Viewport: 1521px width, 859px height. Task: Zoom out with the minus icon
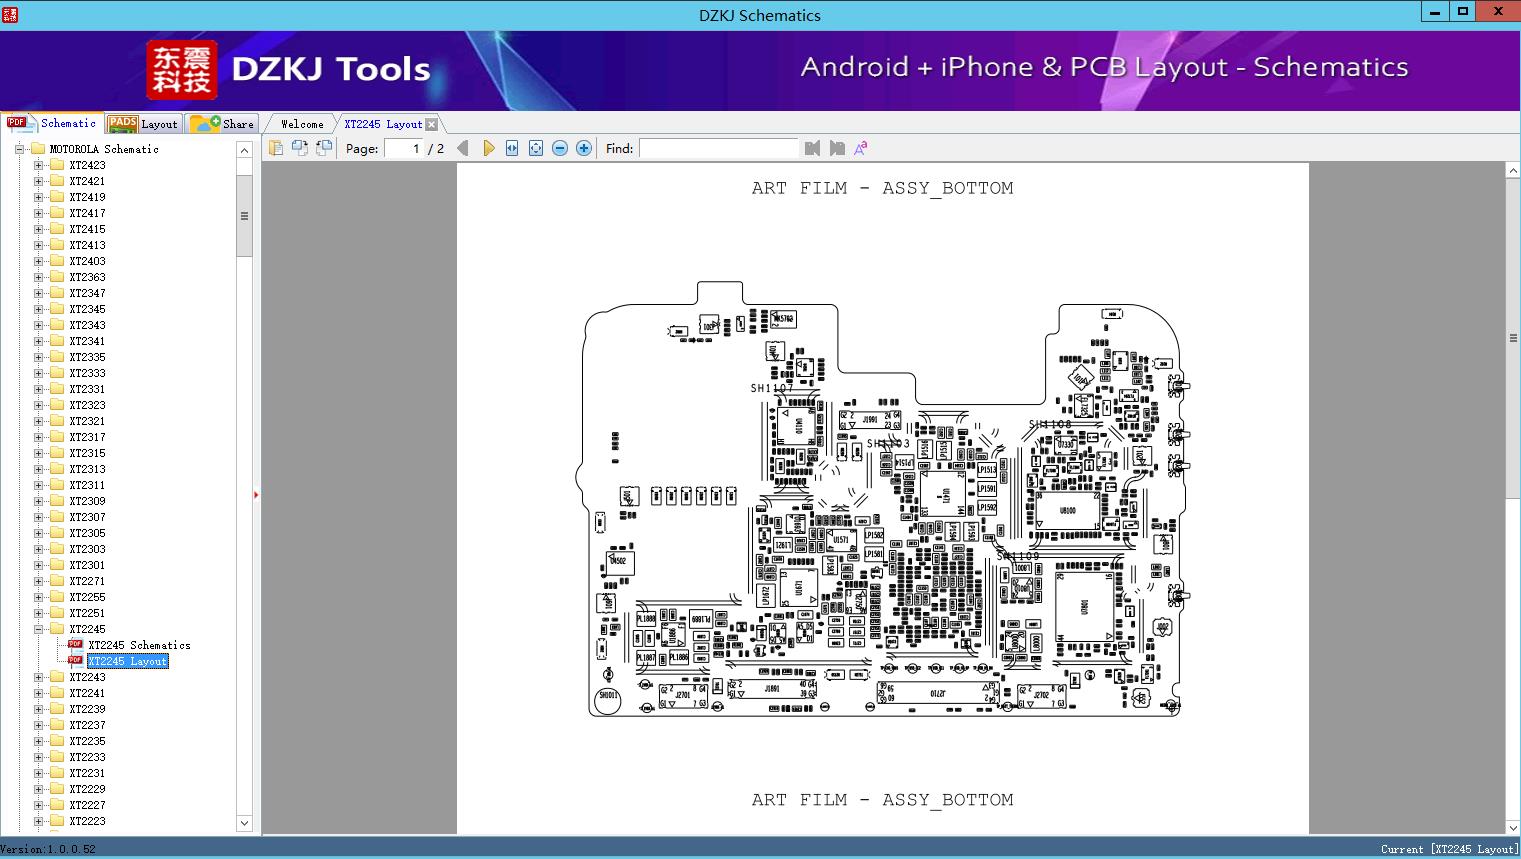click(x=560, y=148)
